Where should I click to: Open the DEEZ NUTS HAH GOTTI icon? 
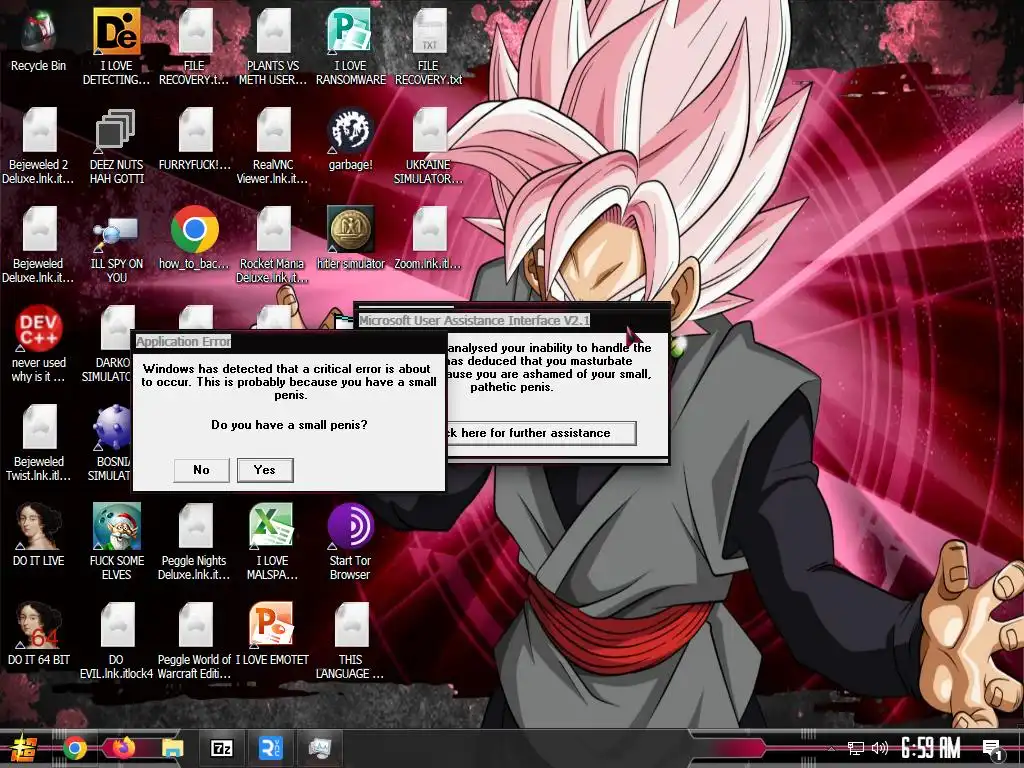pyautogui.click(x=116, y=146)
